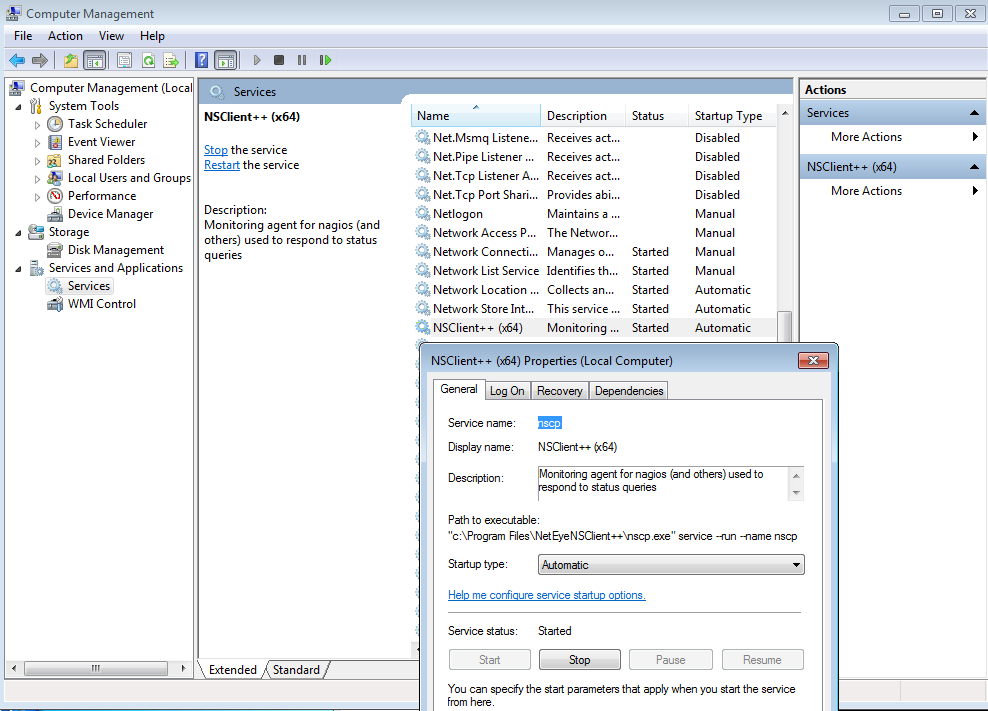This screenshot has height=711, width=988.
Task: Select the Net.Tcp Port Sharing service row
Action: (595, 195)
